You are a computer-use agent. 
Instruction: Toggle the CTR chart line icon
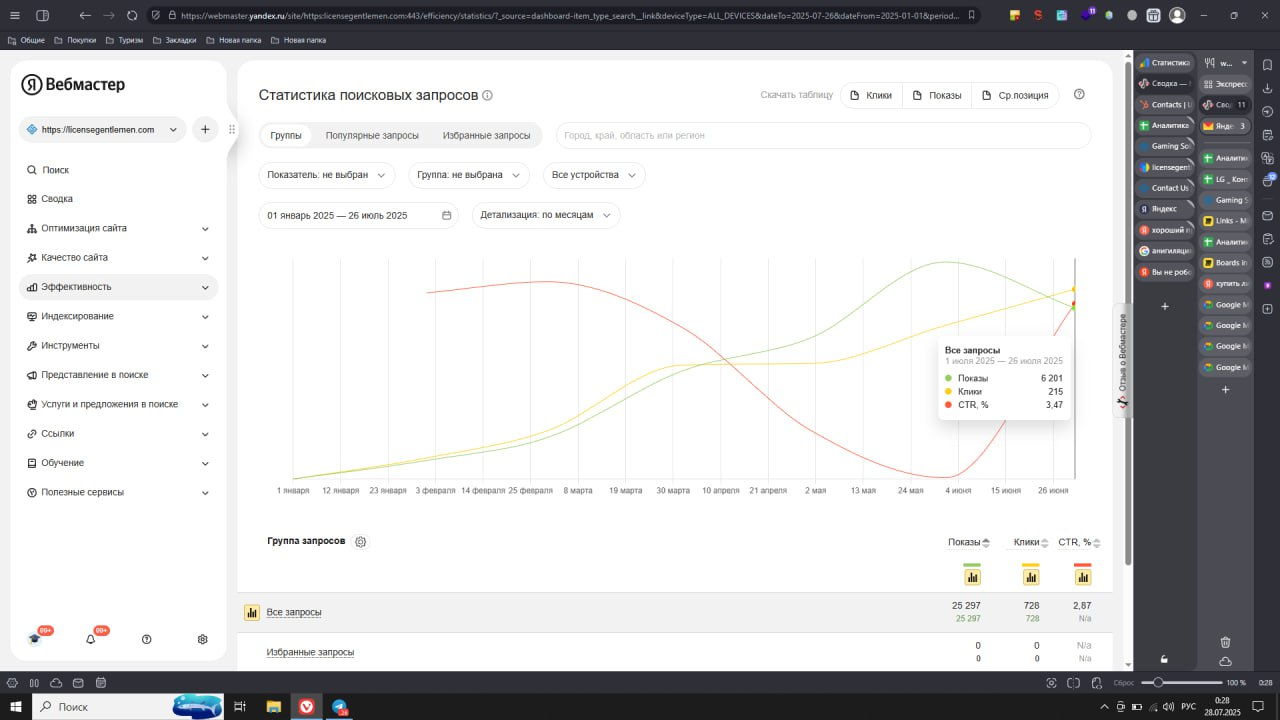pyautogui.click(x=1082, y=577)
